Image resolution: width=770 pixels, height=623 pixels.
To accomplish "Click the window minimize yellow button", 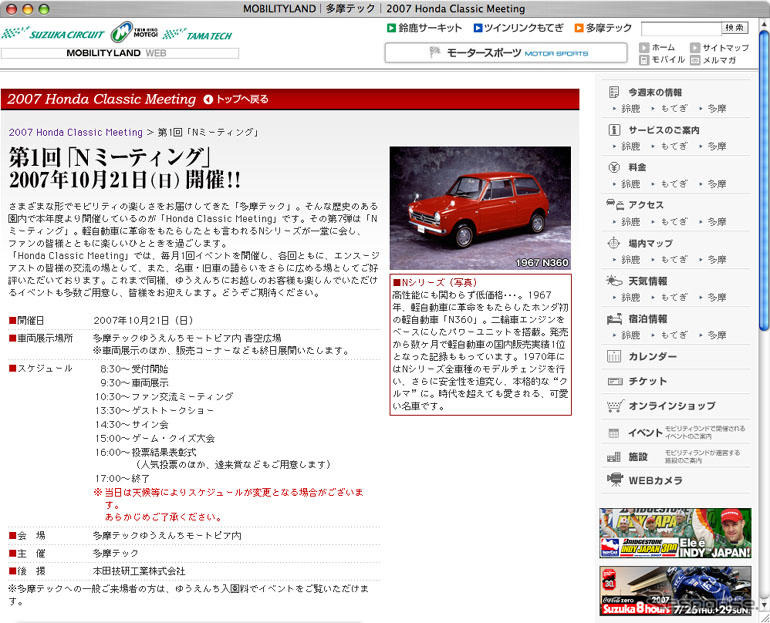I will click(x=28, y=9).
